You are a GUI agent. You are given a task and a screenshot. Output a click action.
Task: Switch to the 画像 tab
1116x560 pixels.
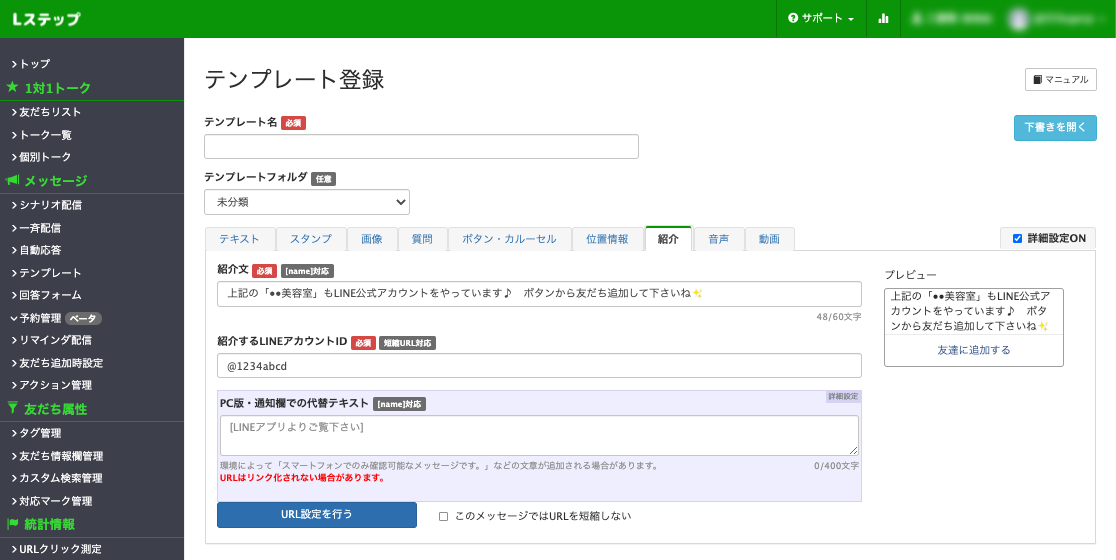[x=372, y=239]
